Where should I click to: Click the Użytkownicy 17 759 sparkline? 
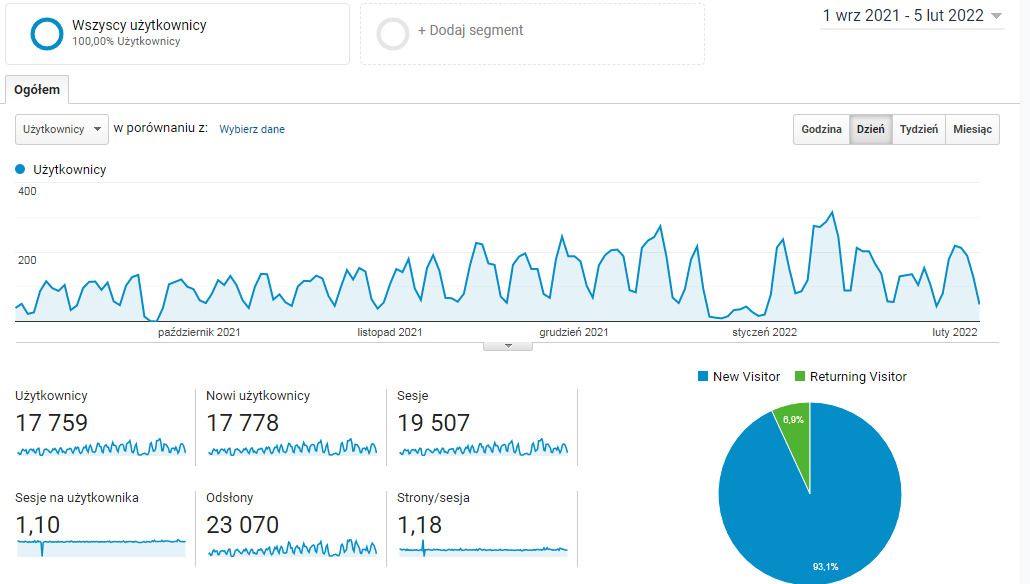pos(101,447)
